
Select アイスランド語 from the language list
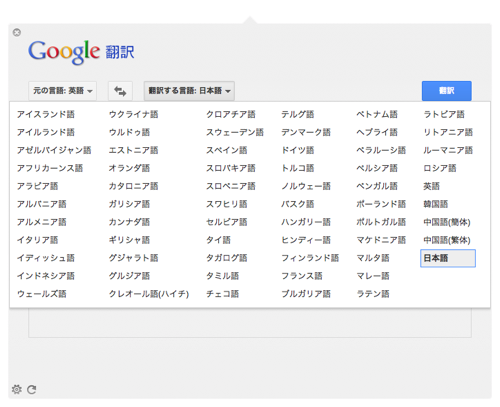46,114
